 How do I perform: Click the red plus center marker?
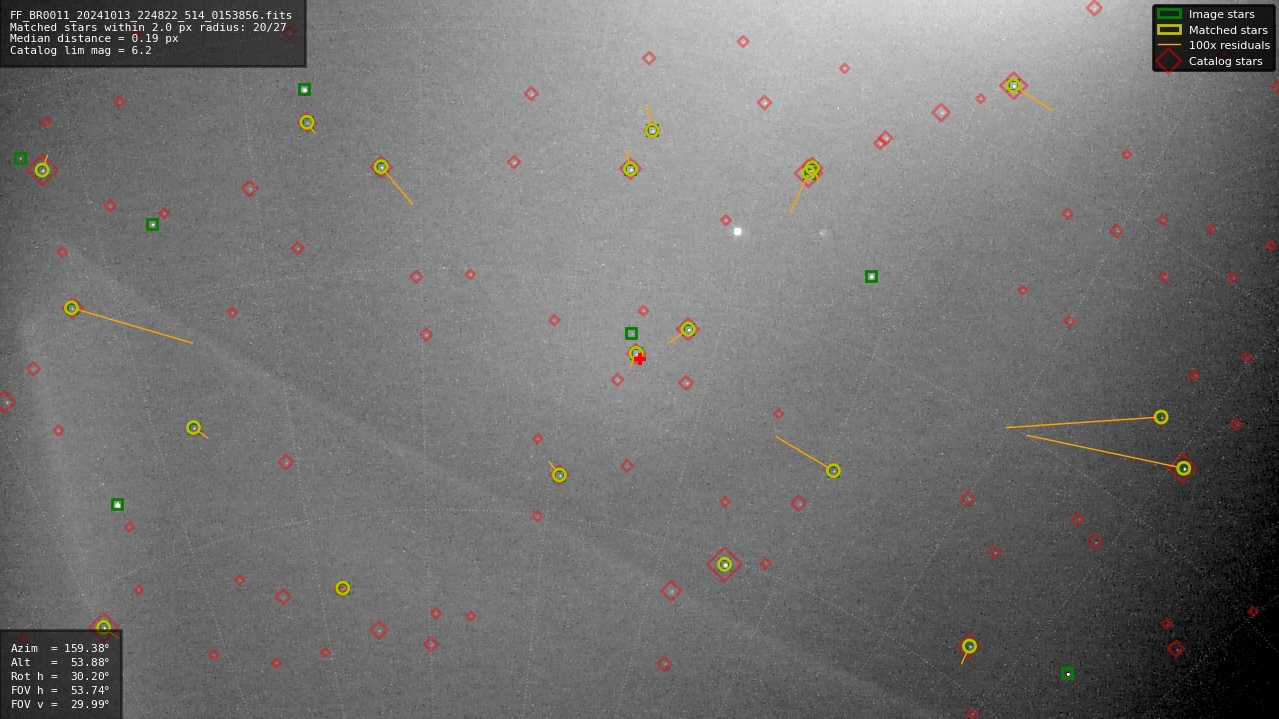(640, 359)
